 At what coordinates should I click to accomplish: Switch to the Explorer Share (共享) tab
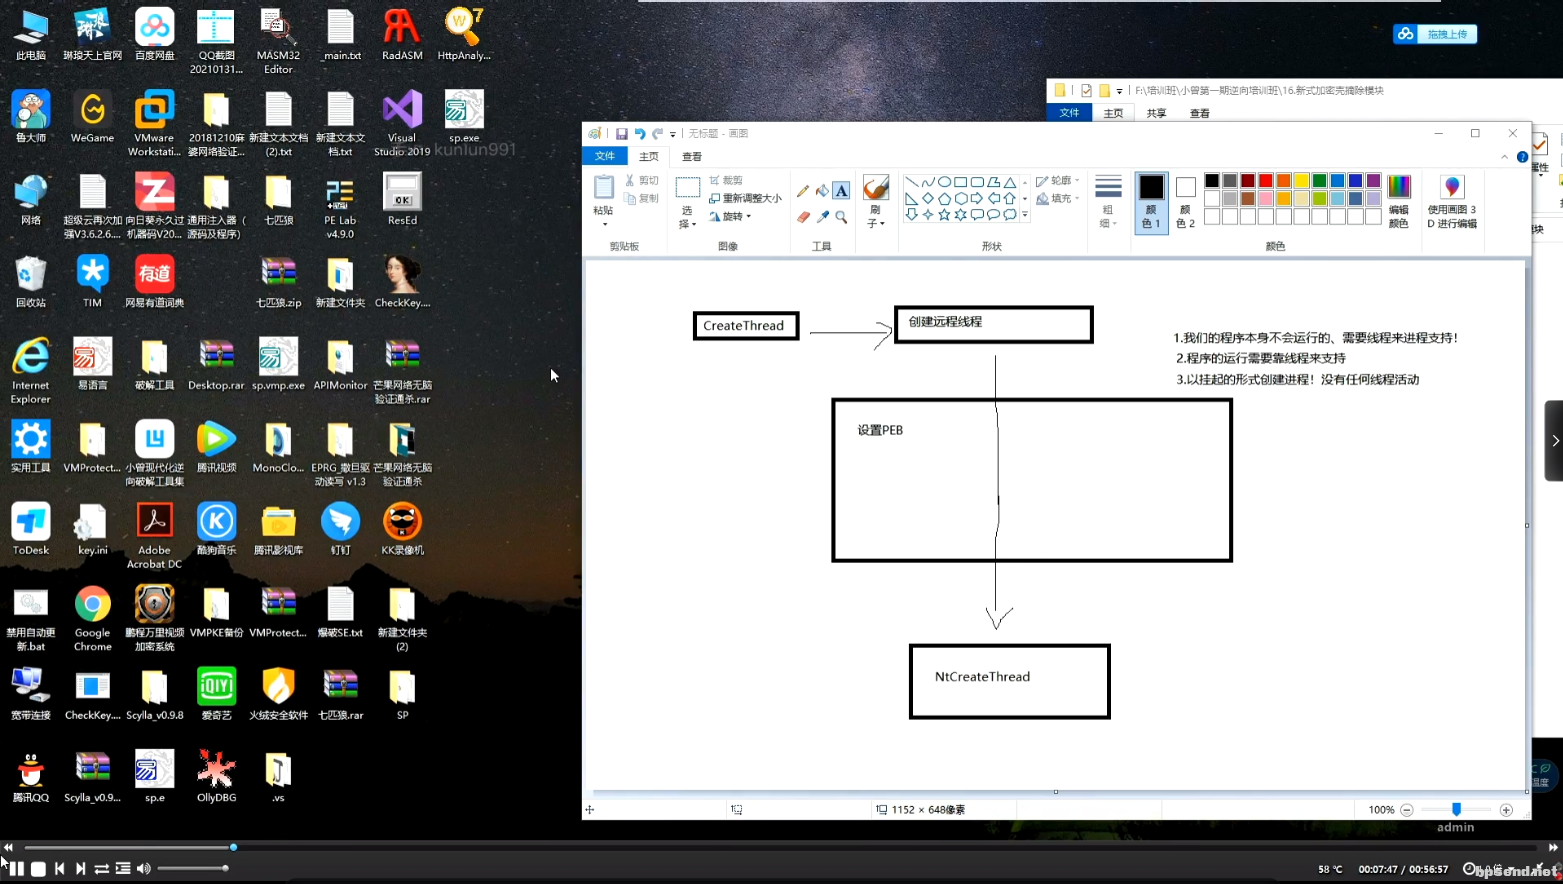point(1157,113)
